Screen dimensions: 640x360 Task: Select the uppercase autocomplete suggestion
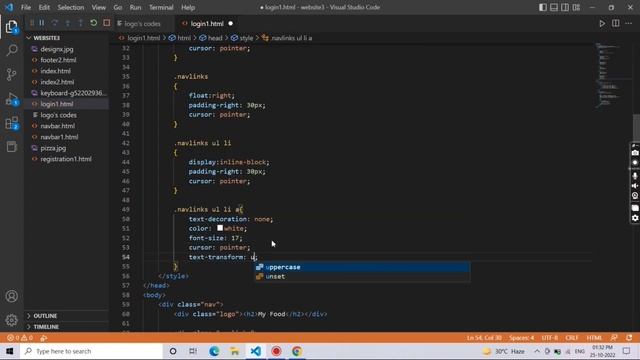362,267
